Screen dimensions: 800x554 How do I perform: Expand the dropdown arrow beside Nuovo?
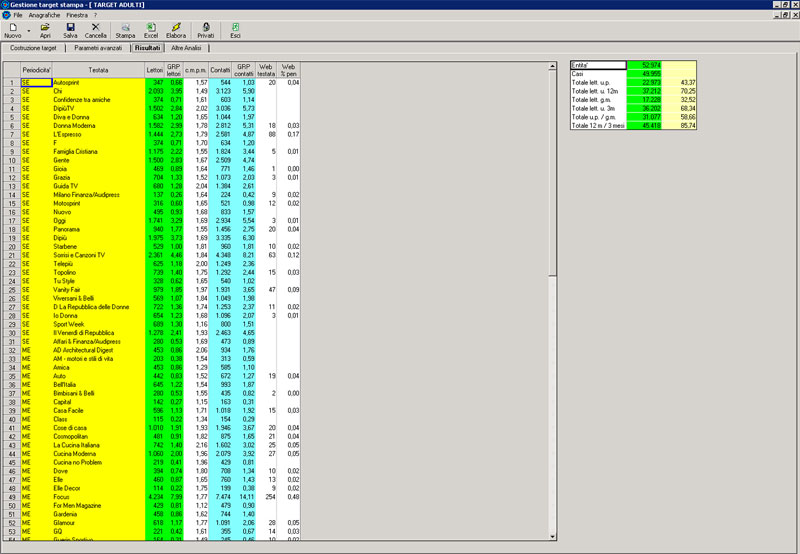coord(27,28)
